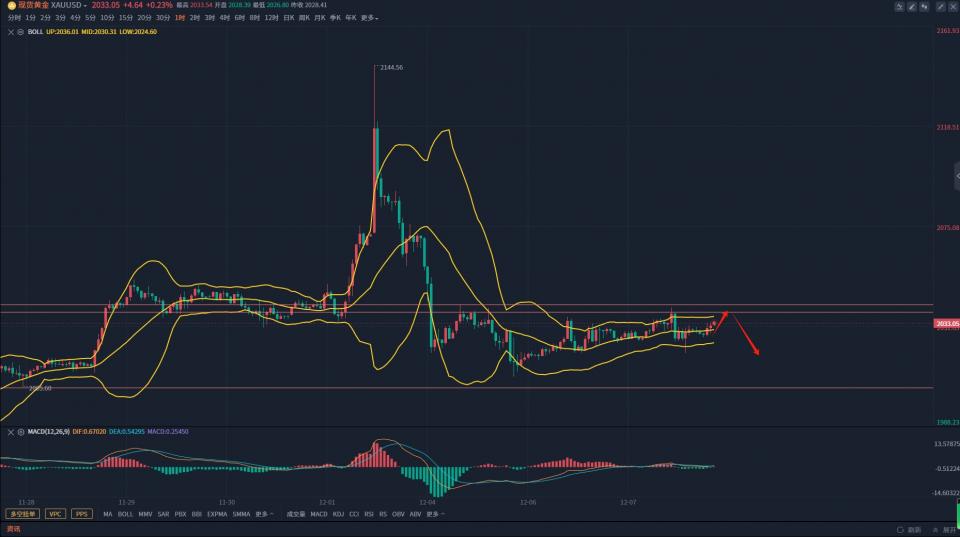
Task: Click the first drawing tool icon at top right
Action: (899, 7)
